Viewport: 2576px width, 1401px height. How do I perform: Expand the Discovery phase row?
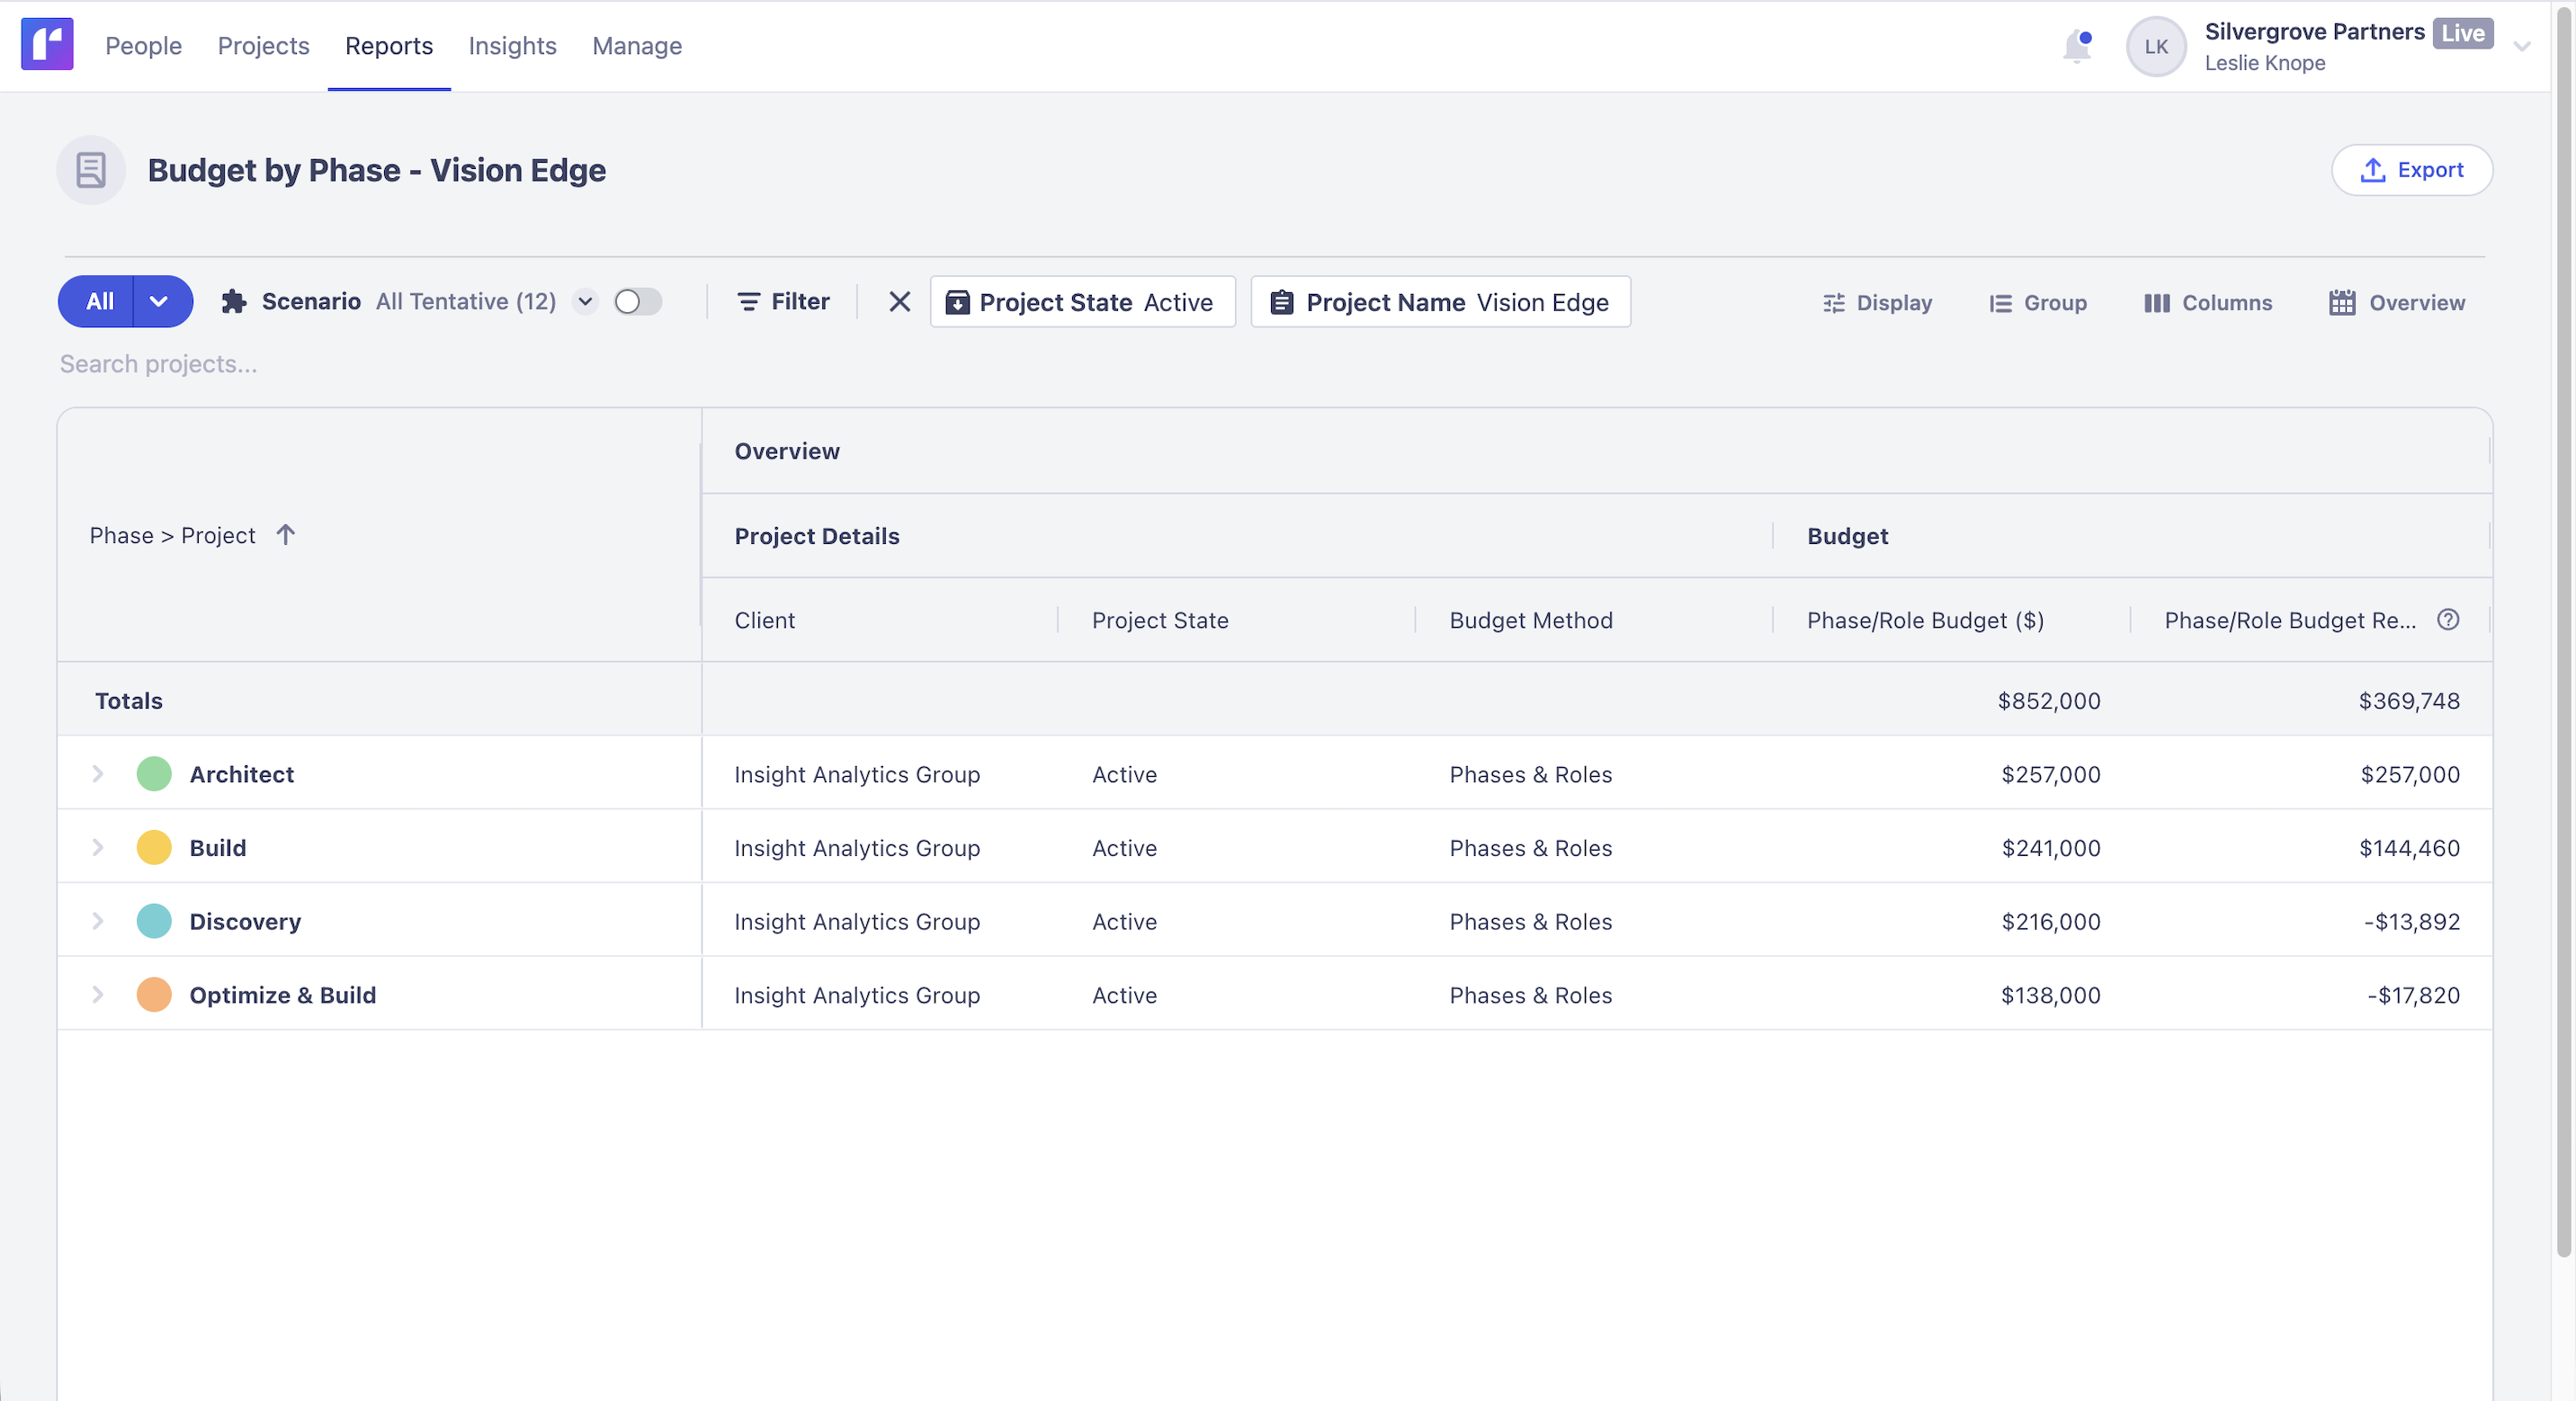pyautogui.click(x=98, y=921)
